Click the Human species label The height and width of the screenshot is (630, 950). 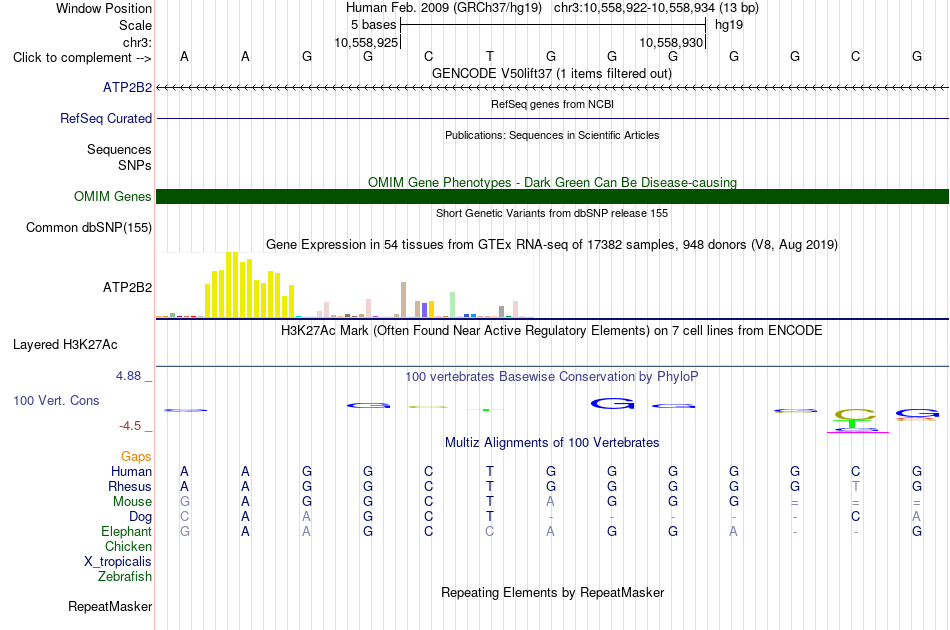[131, 471]
